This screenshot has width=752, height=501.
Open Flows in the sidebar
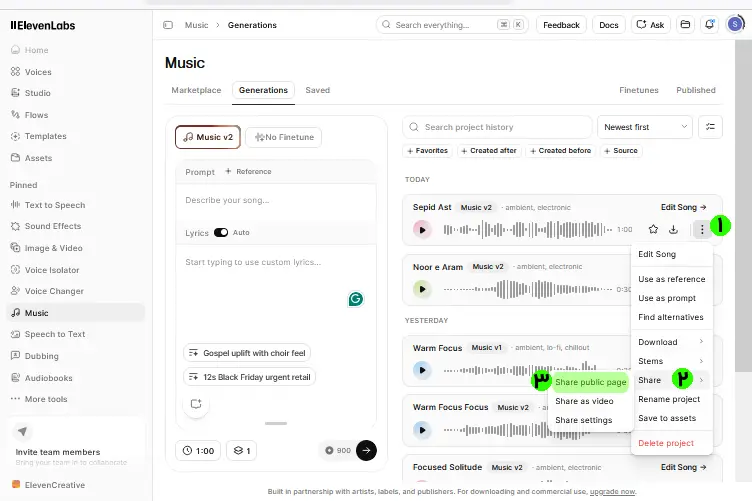[29, 115]
